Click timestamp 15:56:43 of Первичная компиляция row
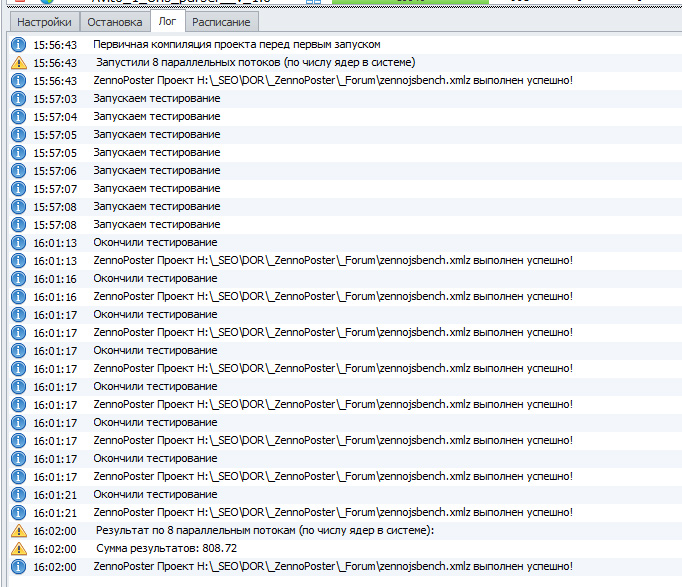Screen dimensions: 682x587 (55, 45)
